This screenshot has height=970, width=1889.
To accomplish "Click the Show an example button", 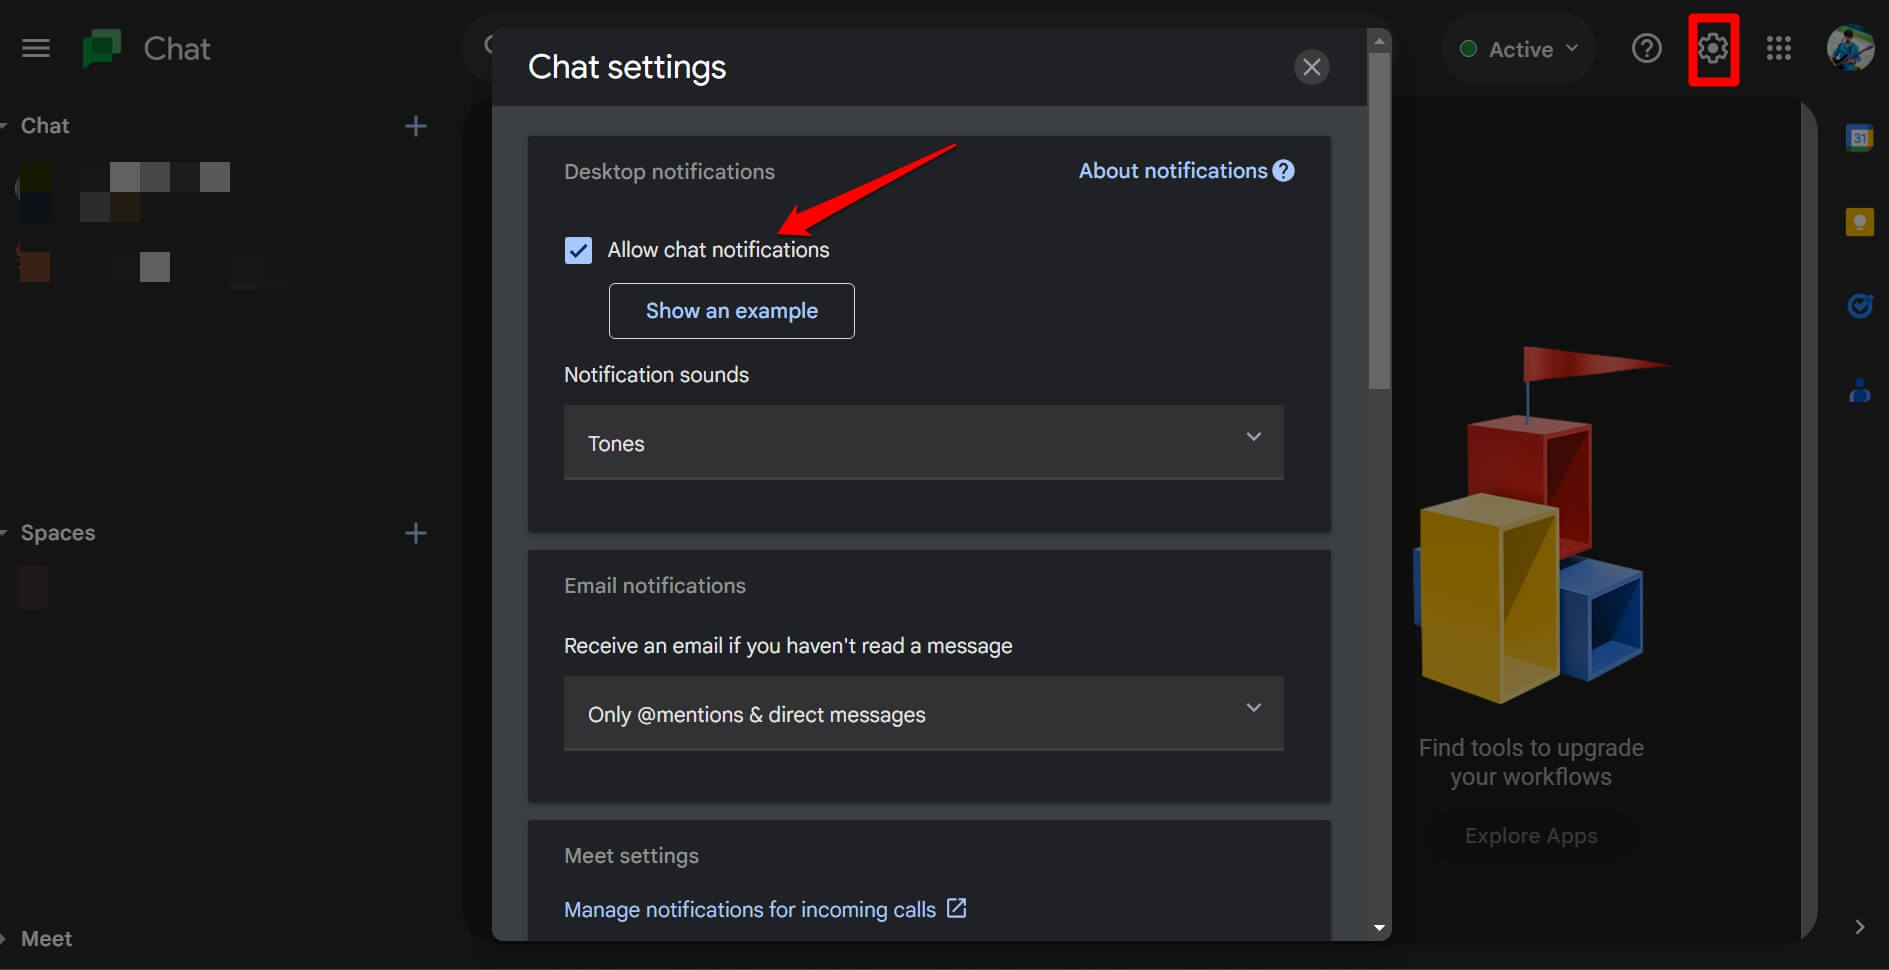I will (x=732, y=311).
